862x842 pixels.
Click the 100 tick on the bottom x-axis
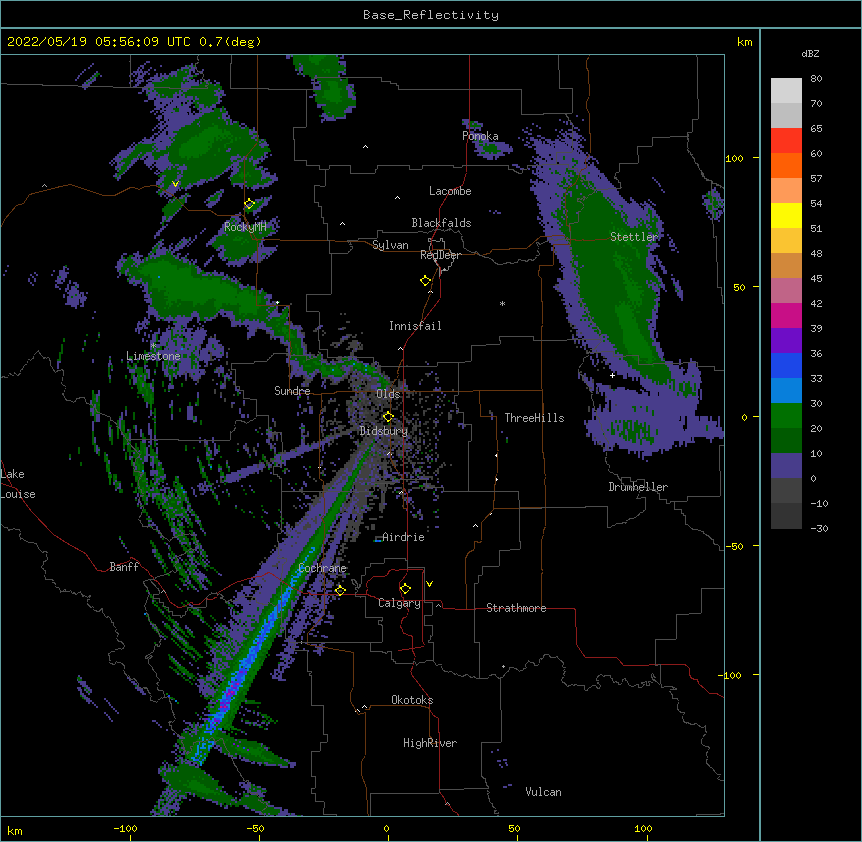point(643,828)
